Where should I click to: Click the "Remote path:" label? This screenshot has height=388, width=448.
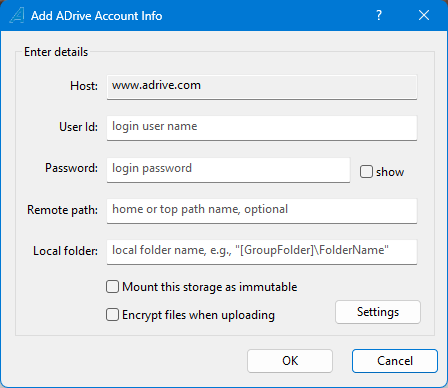coord(63,210)
